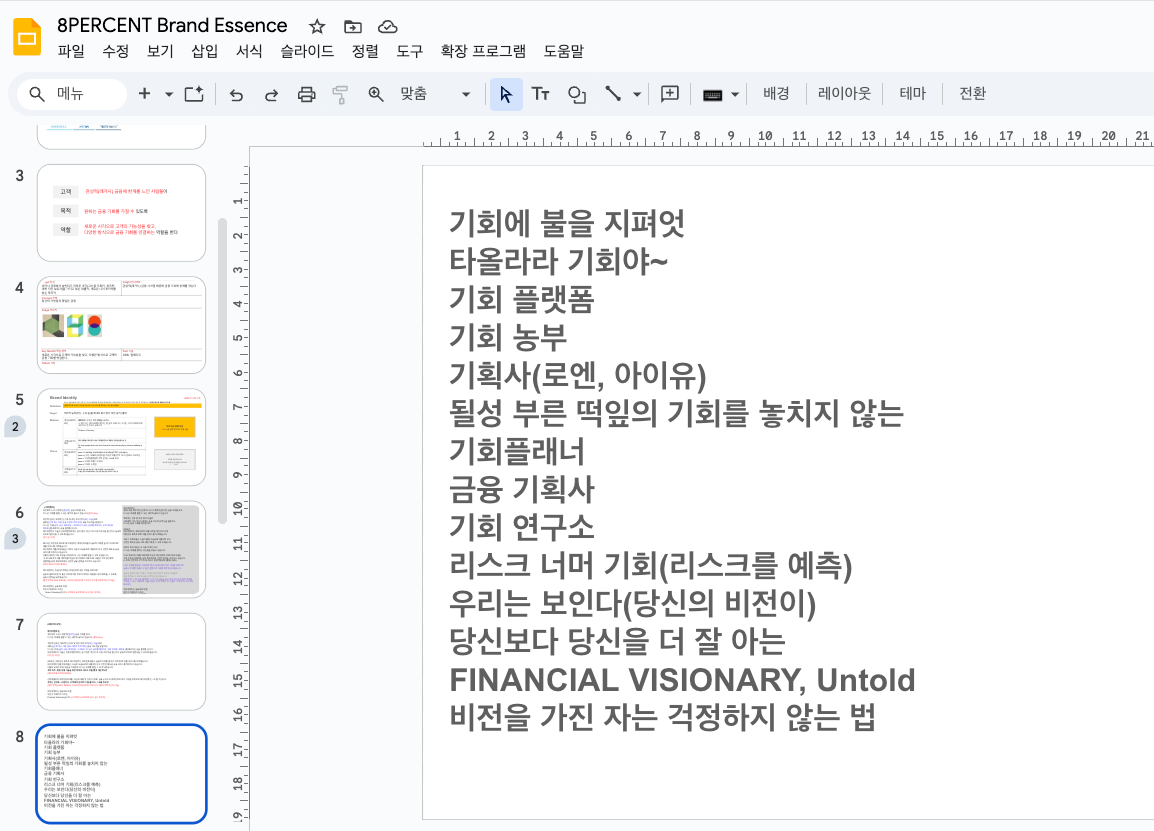
Task: Select slide 4 thumbnail with colored shapes
Action: tap(121, 325)
